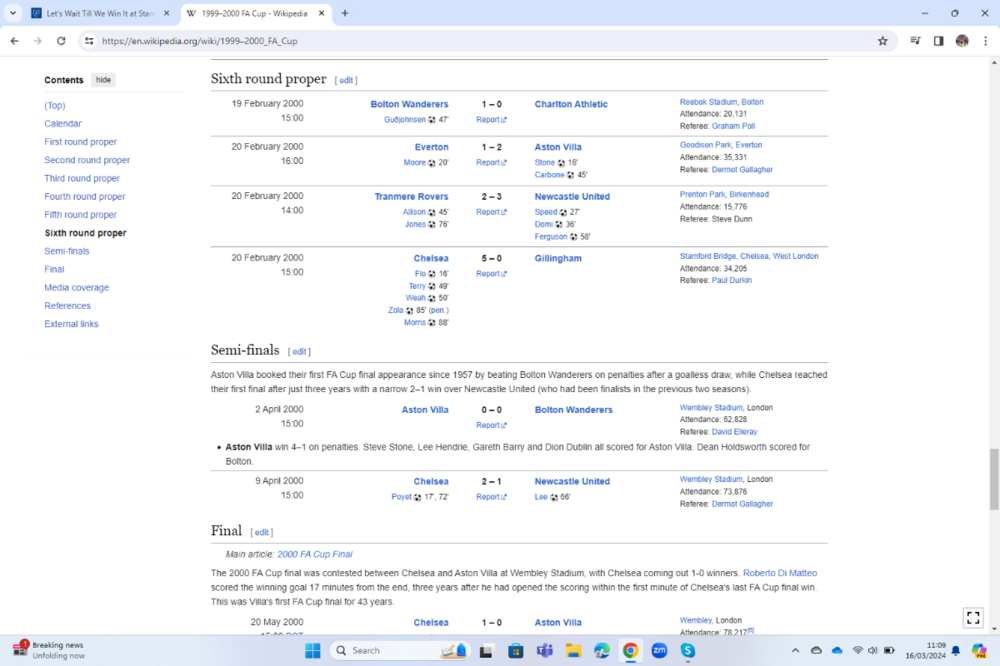Image resolution: width=1000 pixels, height=666 pixels.
Task: Open the Tranmere Rovers team link
Action: (x=411, y=196)
